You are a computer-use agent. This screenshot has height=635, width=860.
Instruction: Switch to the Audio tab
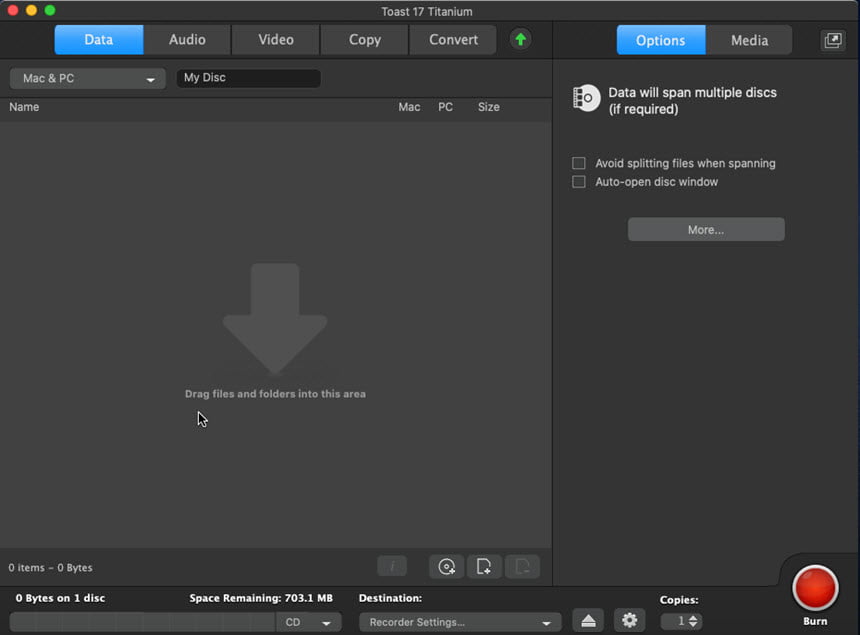click(187, 39)
